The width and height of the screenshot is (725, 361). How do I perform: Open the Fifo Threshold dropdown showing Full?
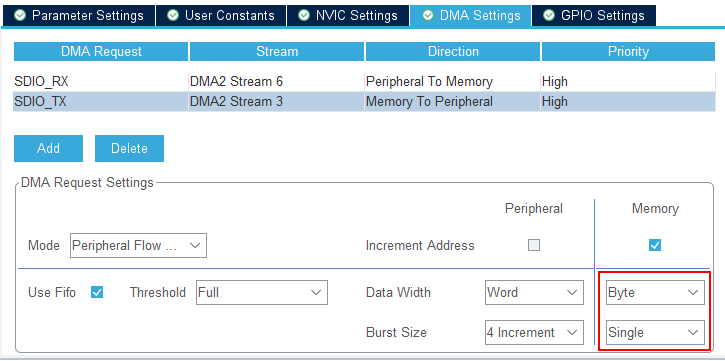click(x=262, y=292)
